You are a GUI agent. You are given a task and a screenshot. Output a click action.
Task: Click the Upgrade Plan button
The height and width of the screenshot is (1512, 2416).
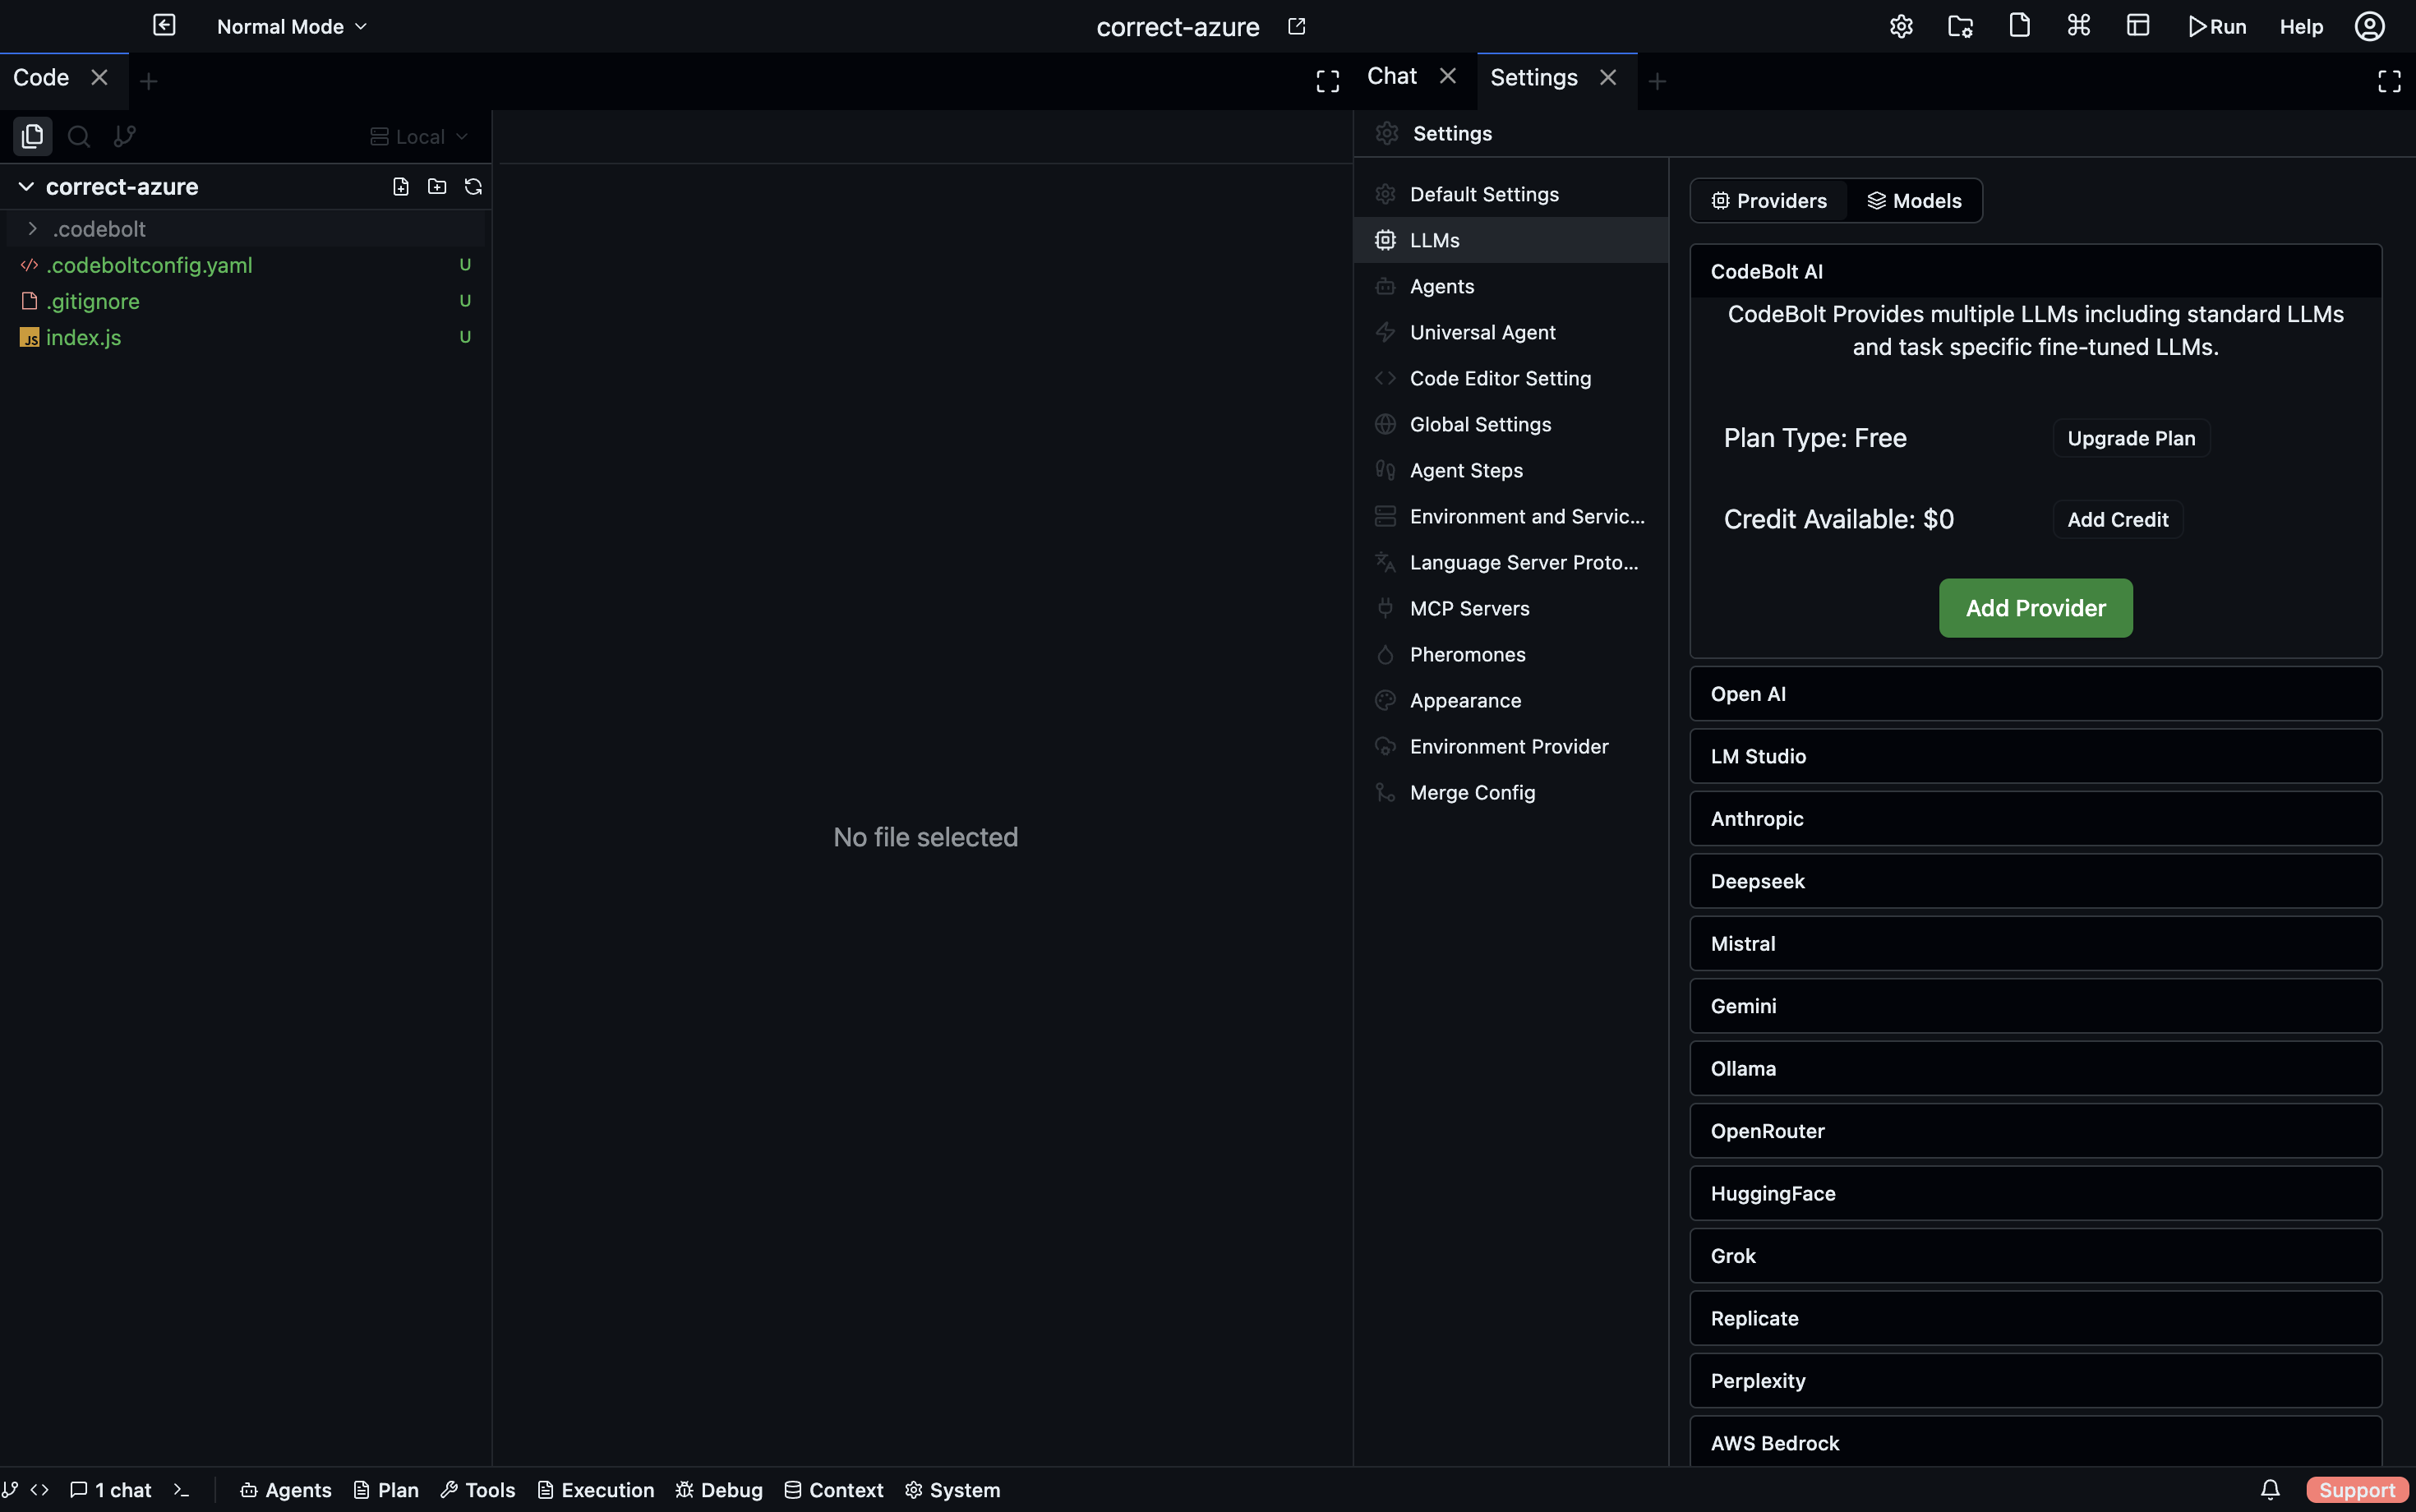pyautogui.click(x=2131, y=438)
